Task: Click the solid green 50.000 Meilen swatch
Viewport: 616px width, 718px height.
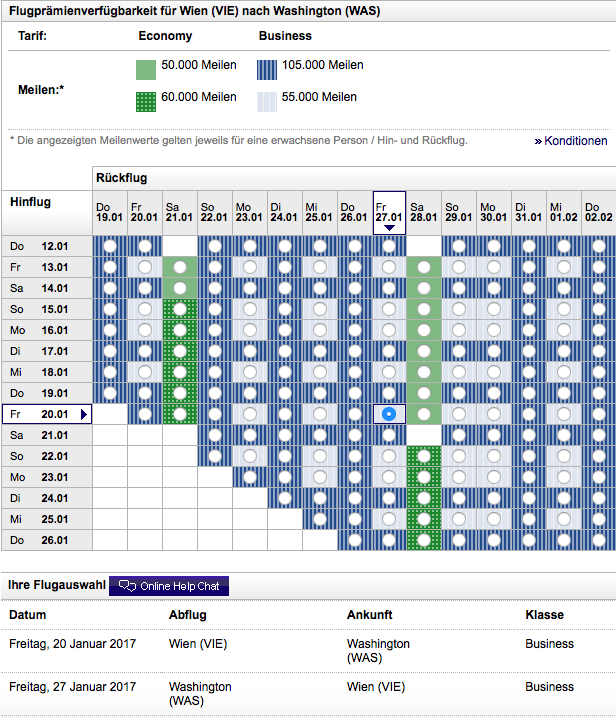Action: (x=146, y=68)
